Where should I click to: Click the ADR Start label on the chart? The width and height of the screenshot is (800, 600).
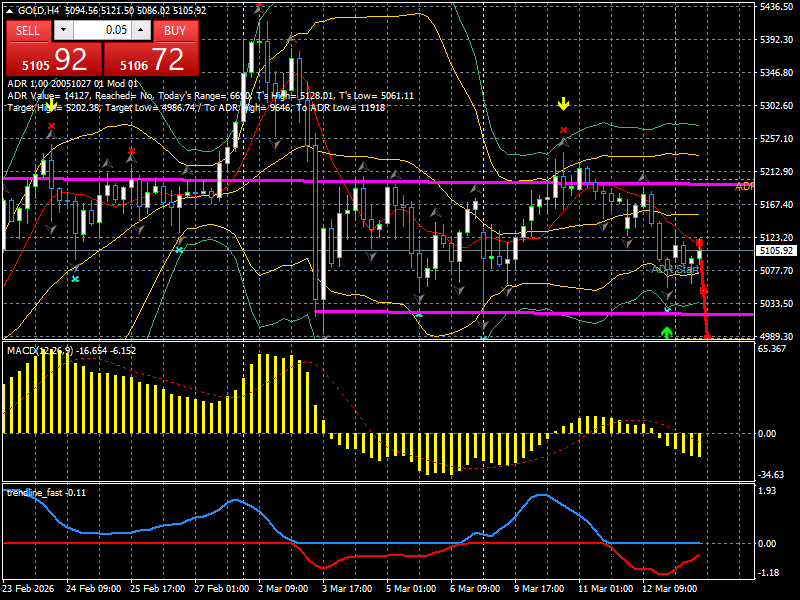pyautogui.click(x=674, y=269)
